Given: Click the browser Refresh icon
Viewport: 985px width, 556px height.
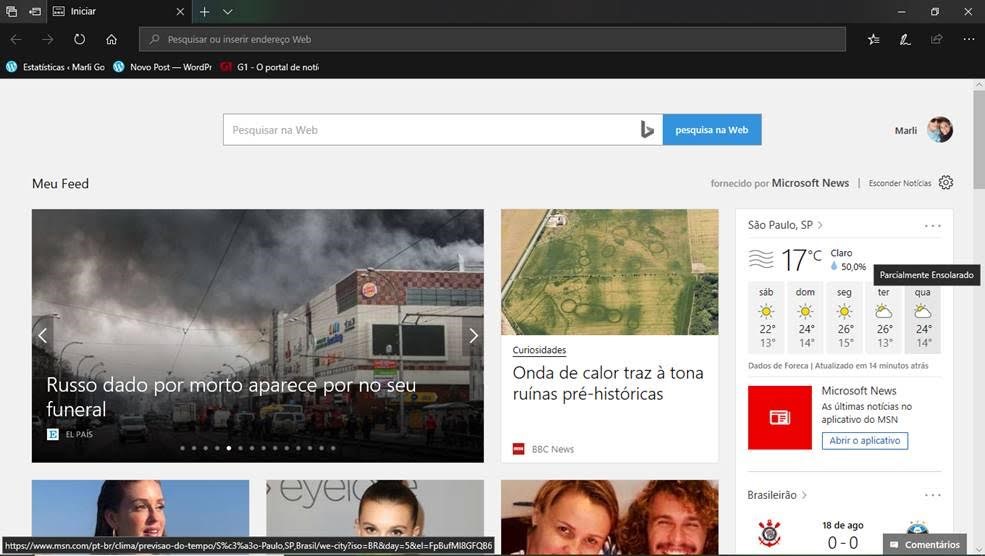Looking at the screenshot, I should pos(79,39).
